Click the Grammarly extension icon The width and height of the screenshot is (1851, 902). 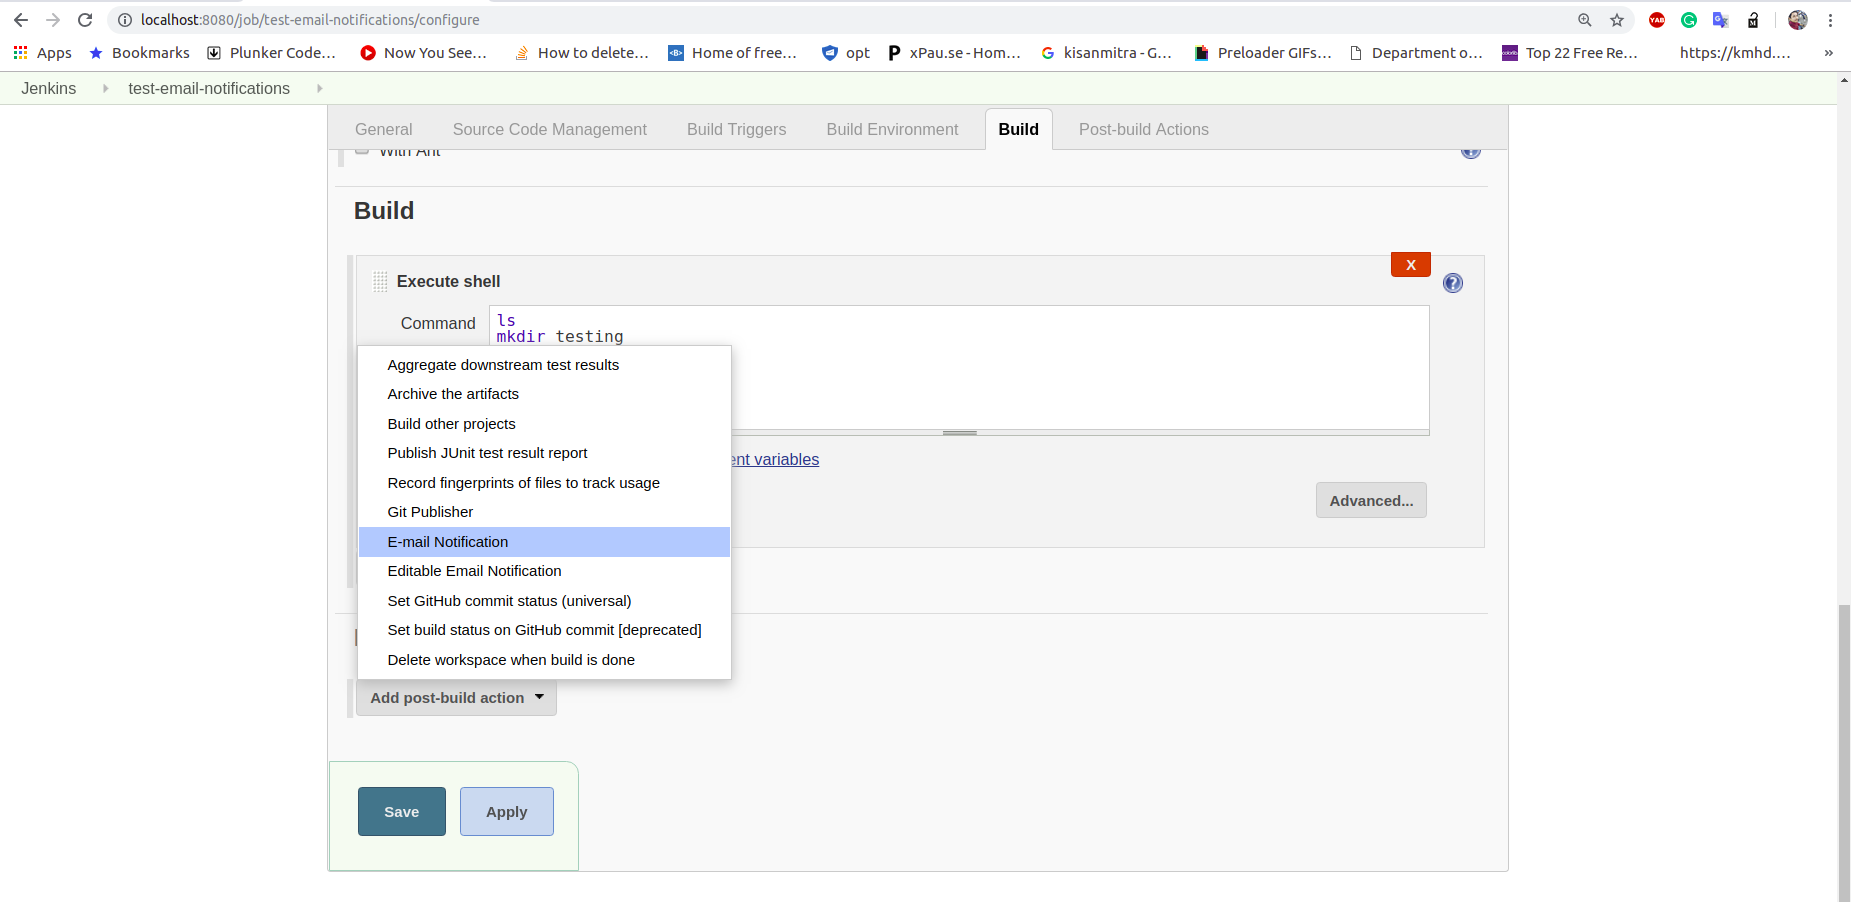[1688, 19]
